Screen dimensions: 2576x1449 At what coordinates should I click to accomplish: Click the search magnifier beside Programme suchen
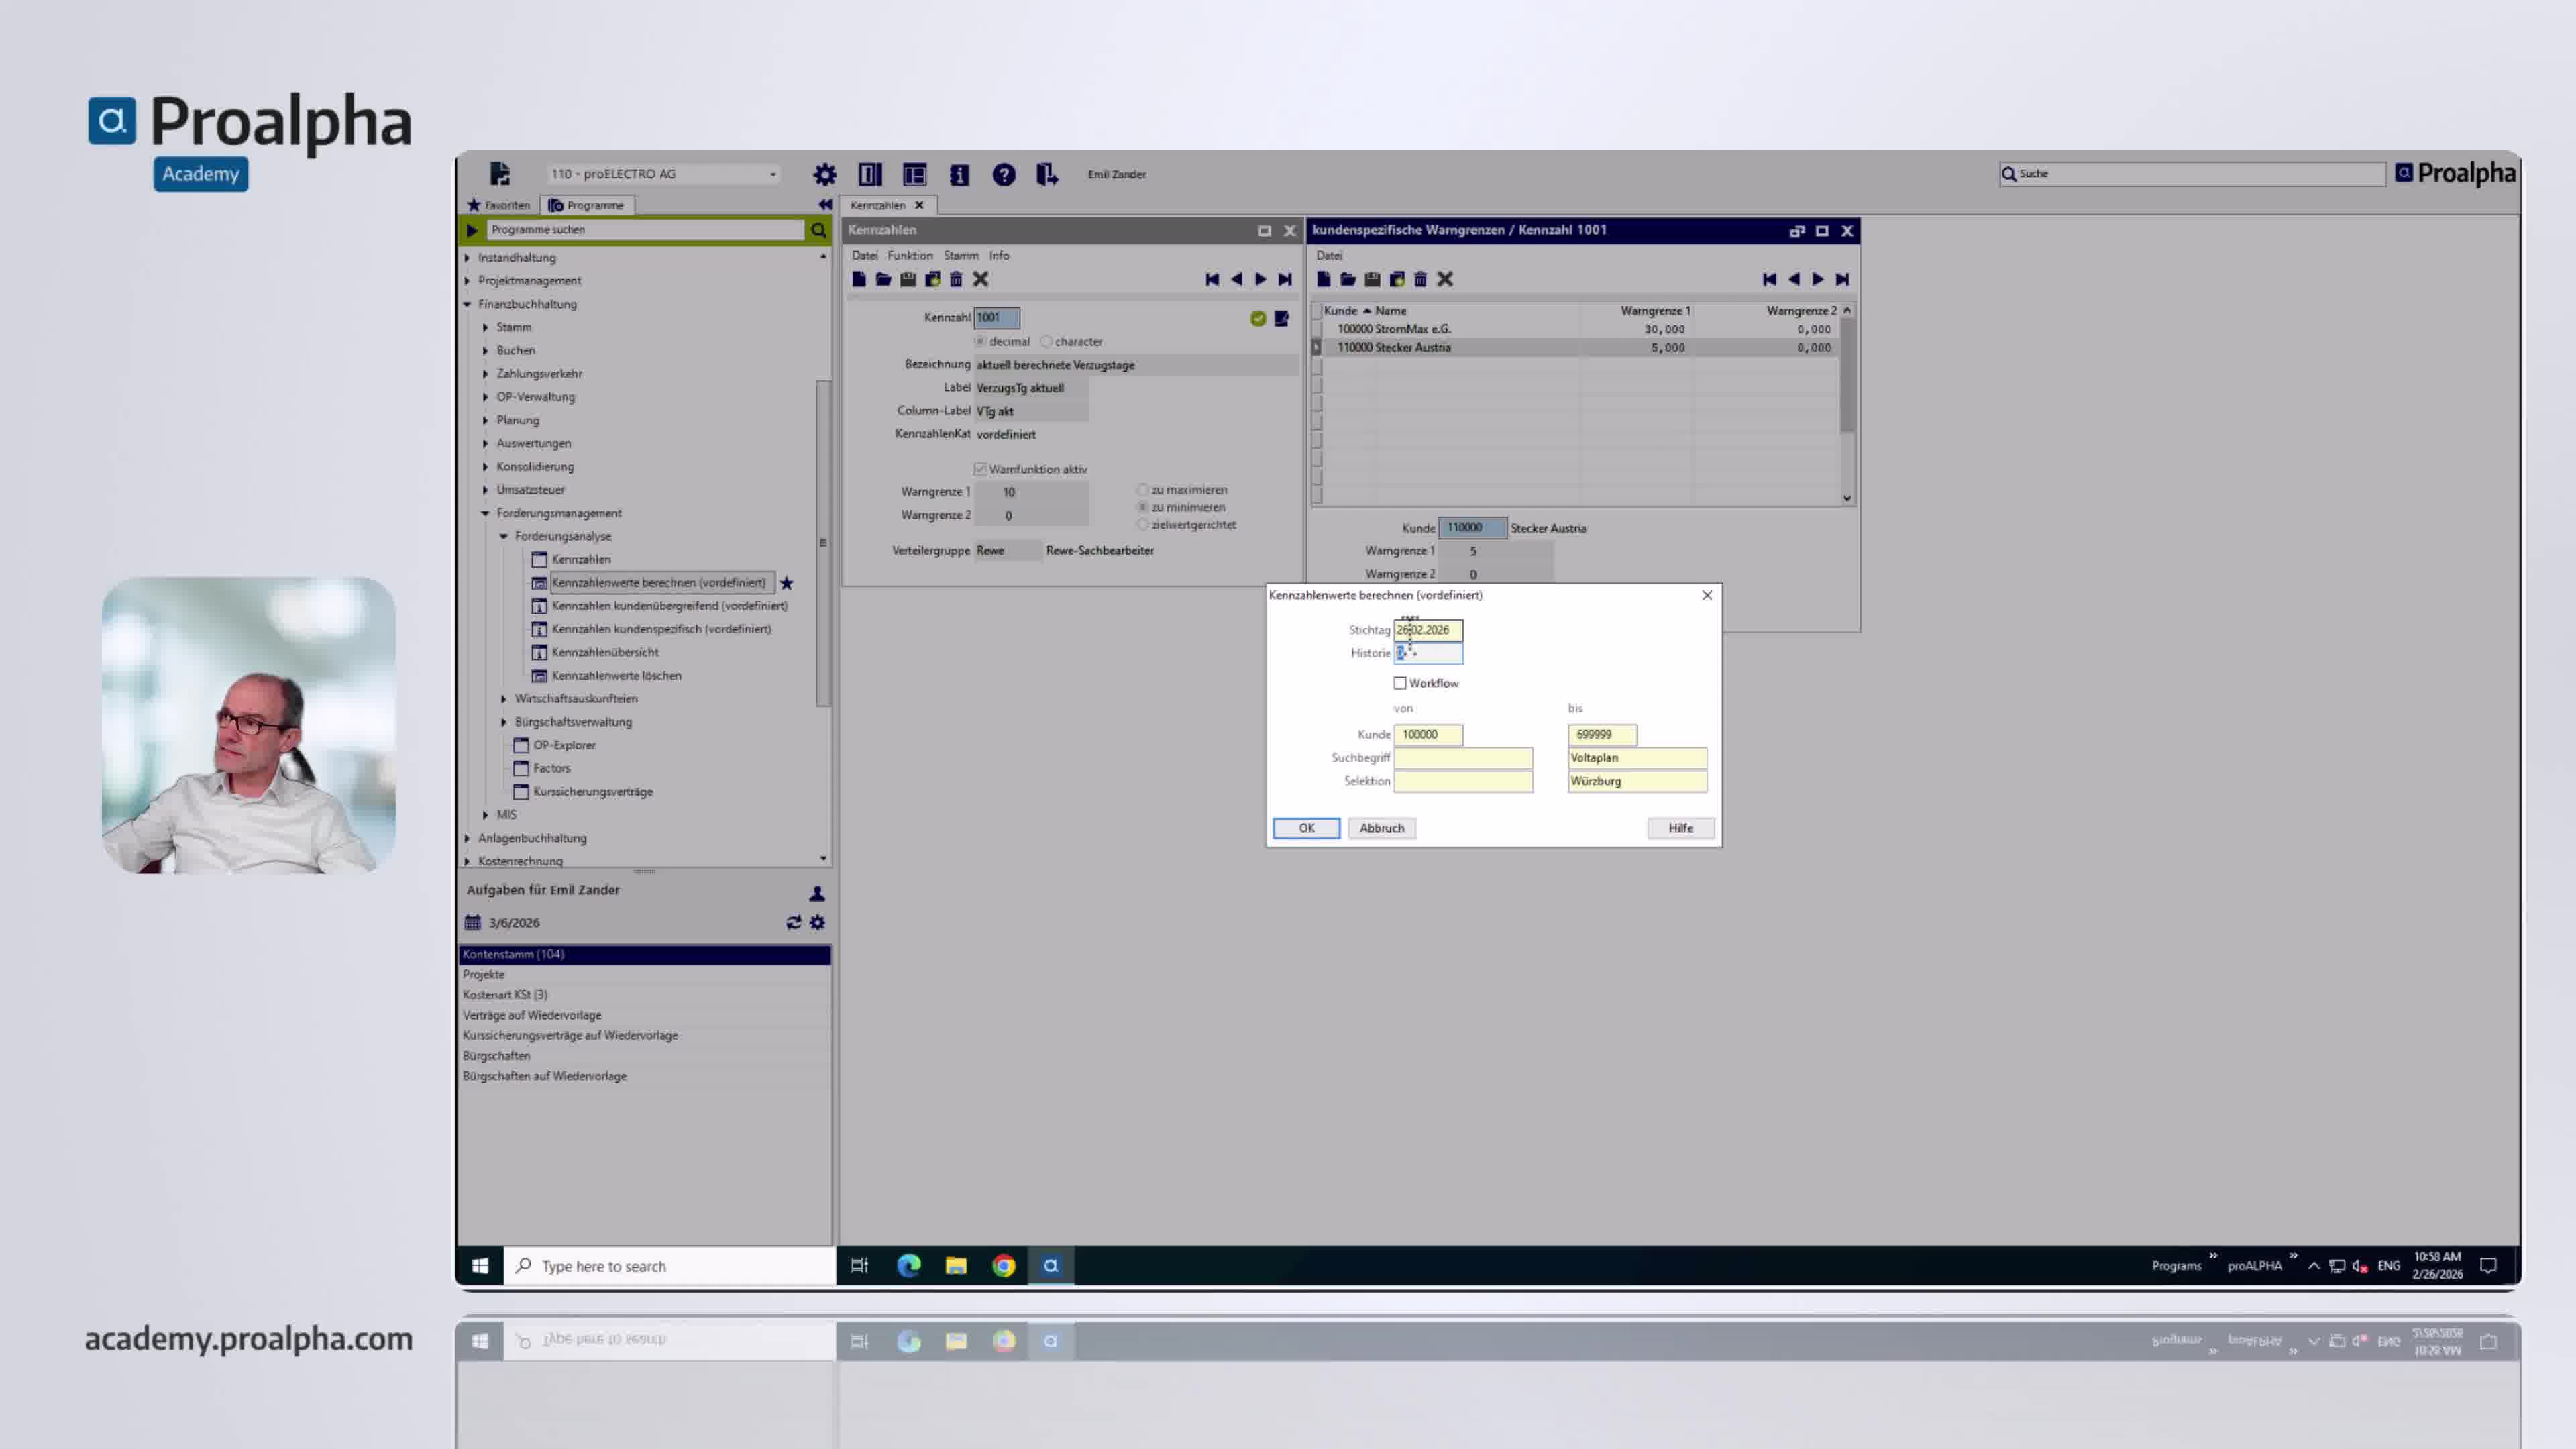point(818,230)
